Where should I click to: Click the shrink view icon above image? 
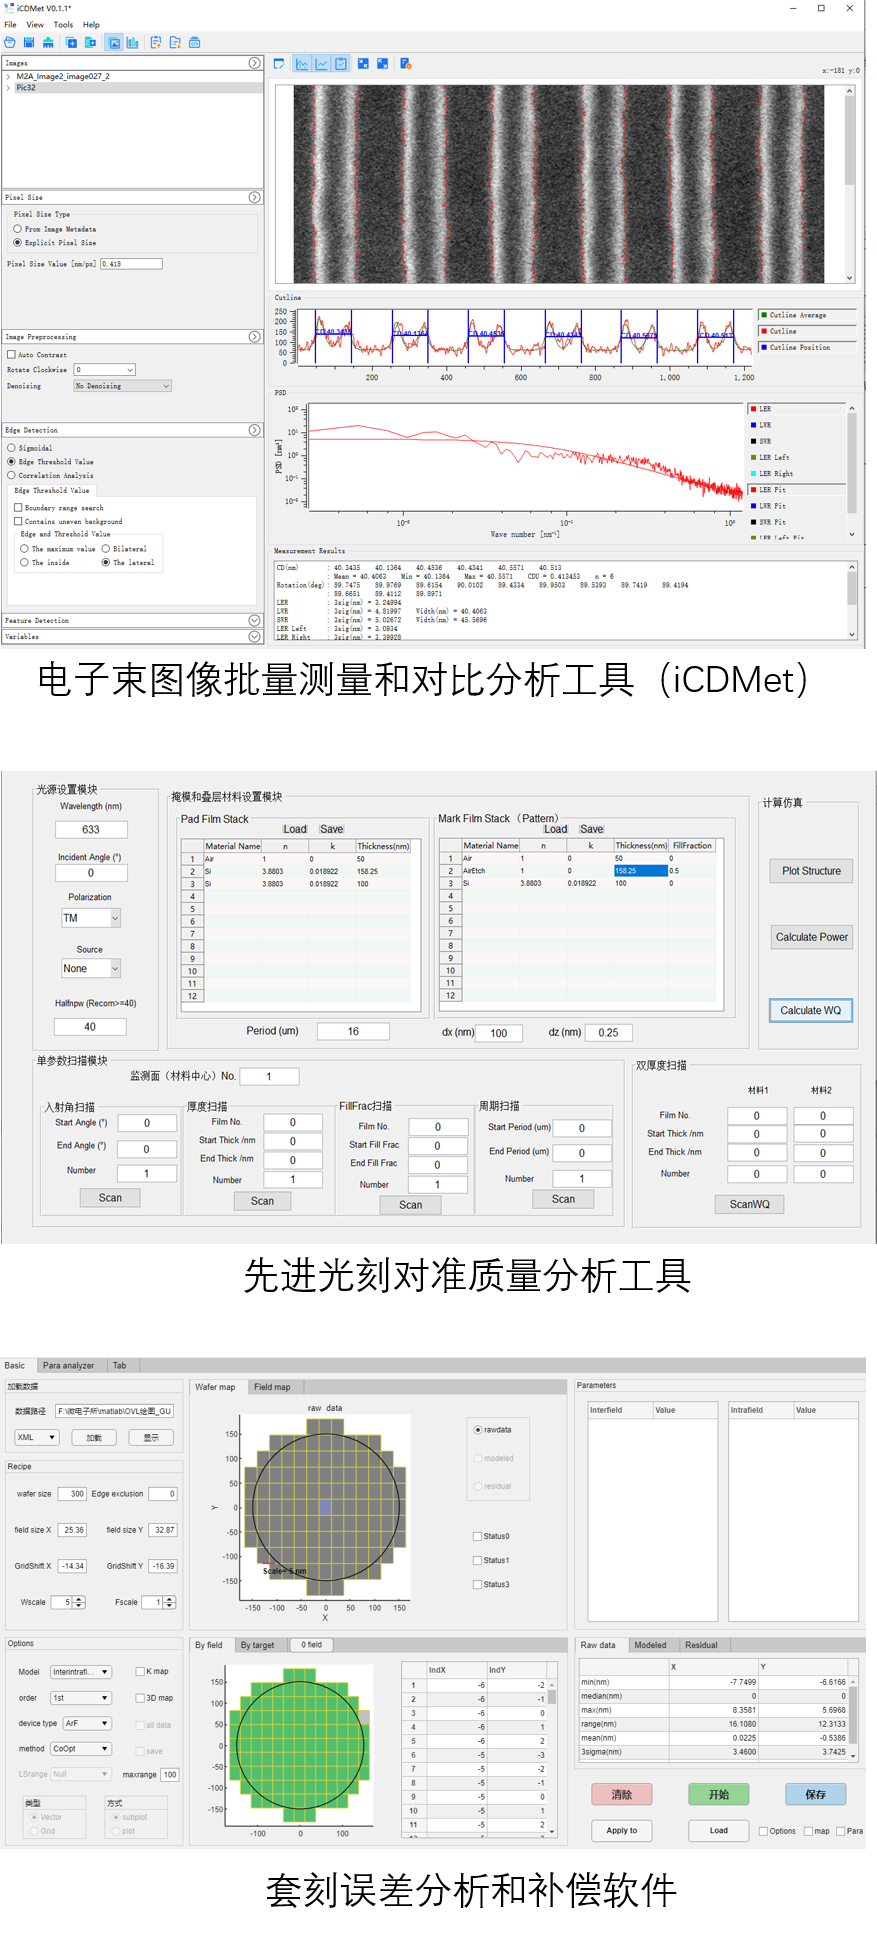[x=363, y=64]
